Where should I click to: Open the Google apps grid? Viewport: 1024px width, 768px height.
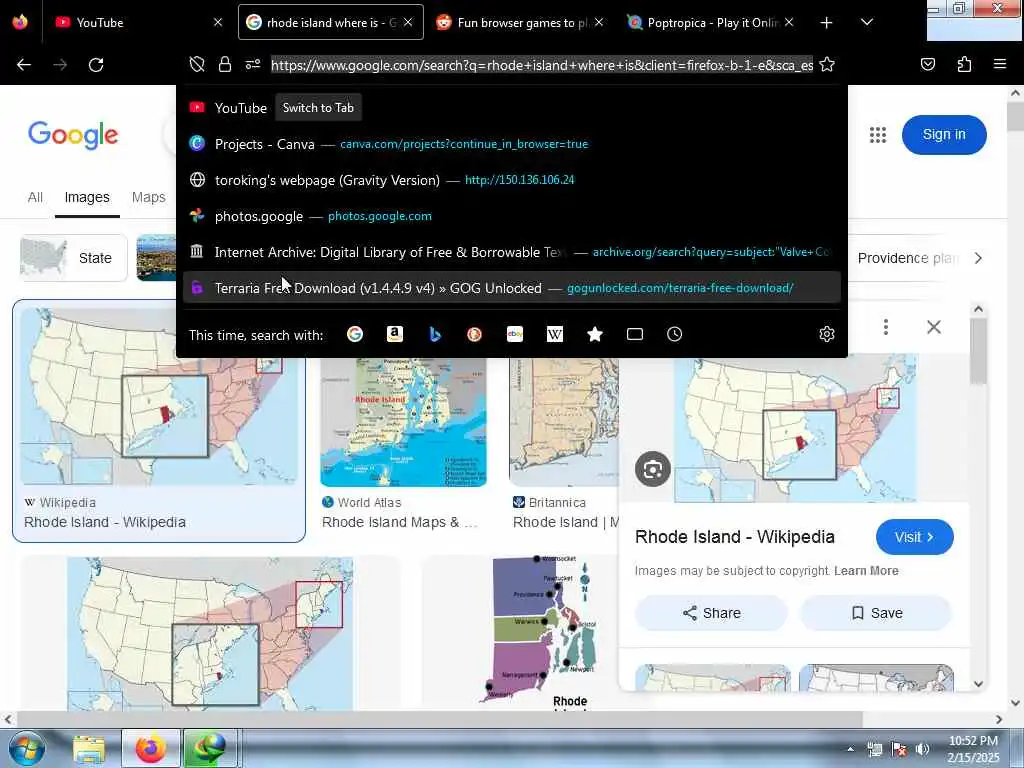(878, 135)
